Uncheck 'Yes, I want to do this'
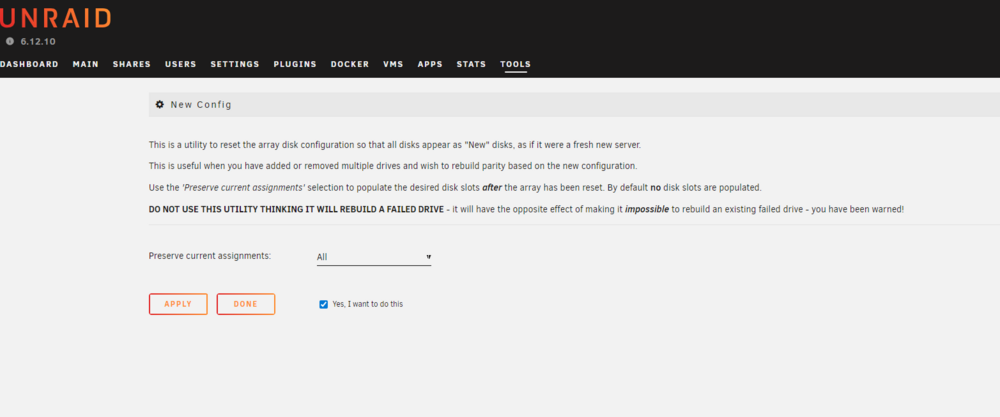This screenshot has width=1000, height=417. tap(323, 304)
